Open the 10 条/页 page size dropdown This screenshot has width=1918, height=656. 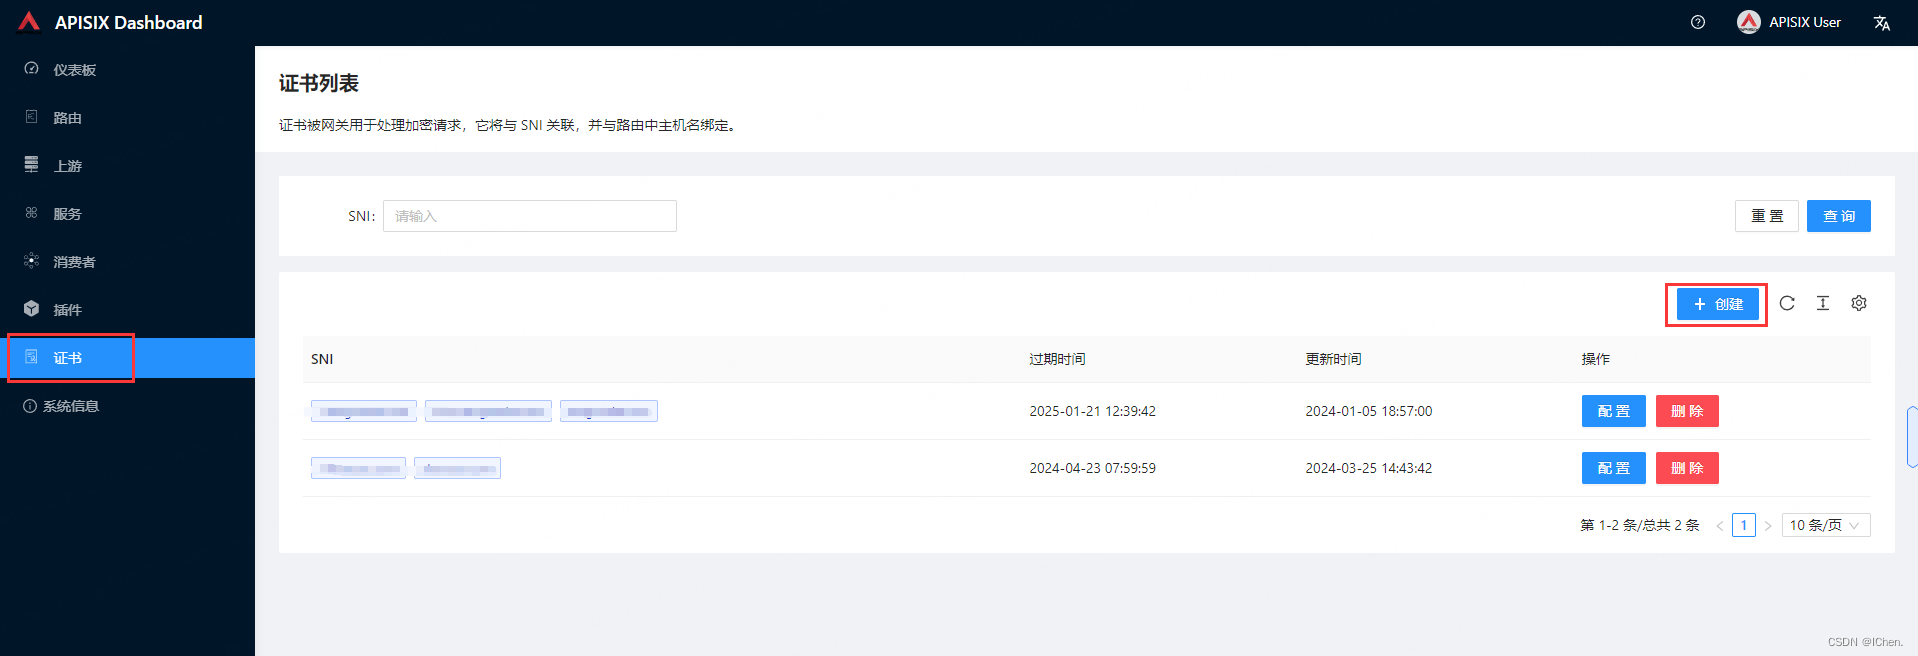point(1826,525)
